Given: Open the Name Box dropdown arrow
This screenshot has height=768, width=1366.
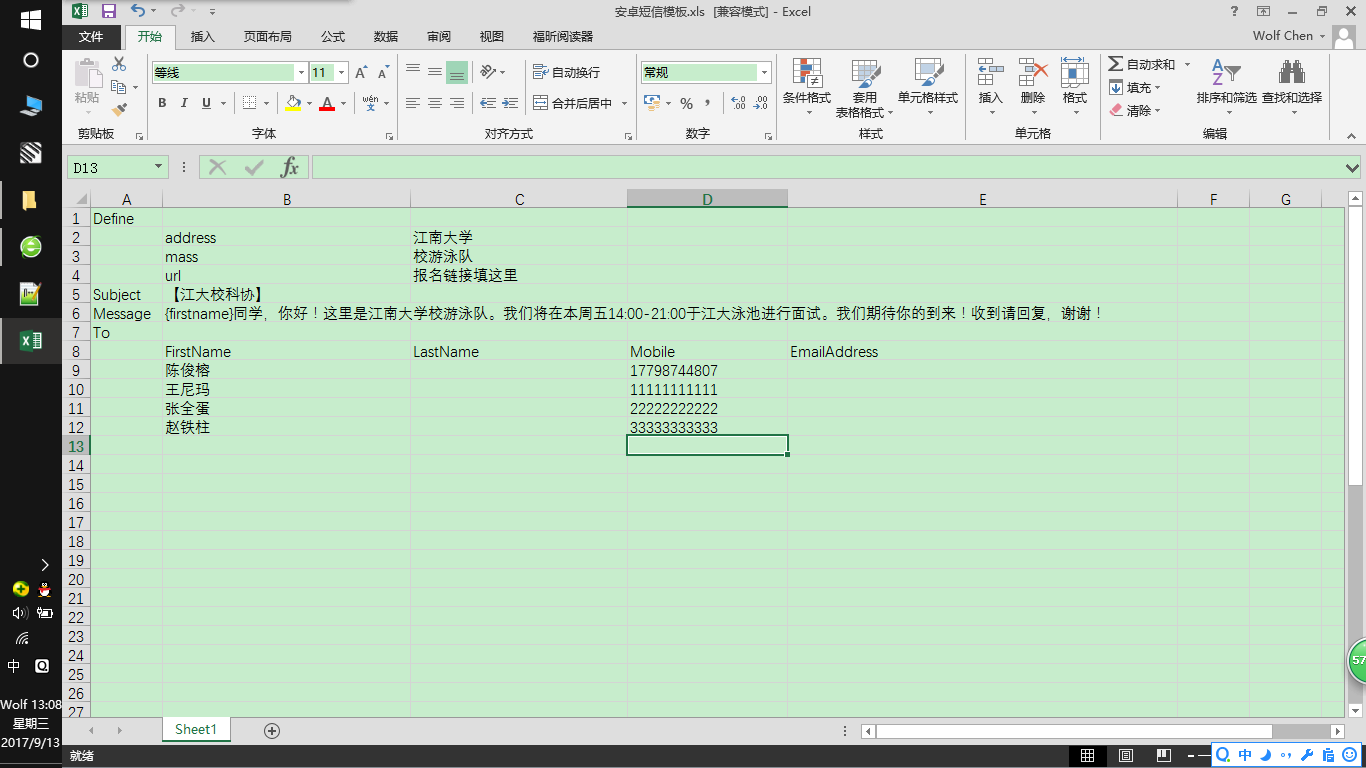Looking at the screenshot, I should [158, 167].
